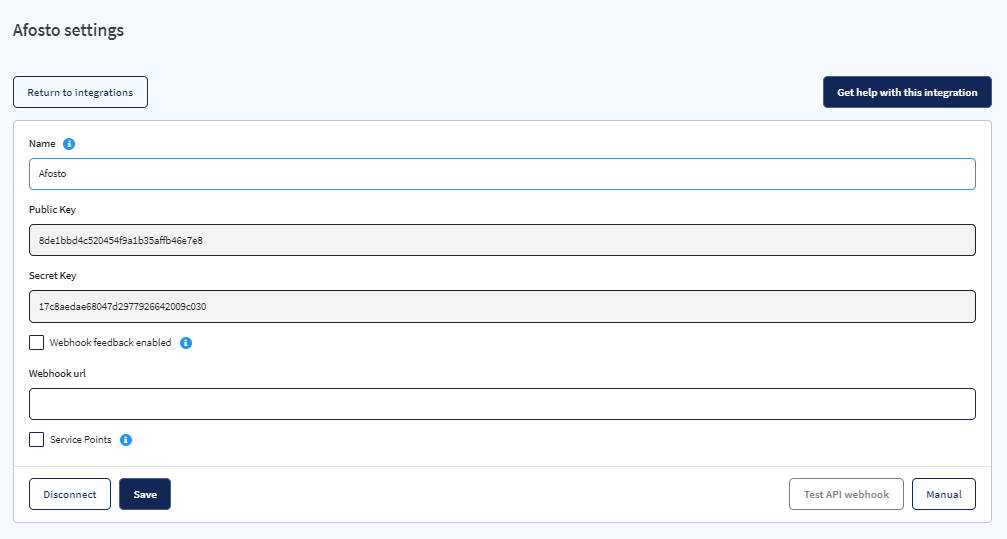This screenshot has width=1007, height=539.
Task: Select the Secret Key value field
Action: pyautogui.click(x=502, y=306)
